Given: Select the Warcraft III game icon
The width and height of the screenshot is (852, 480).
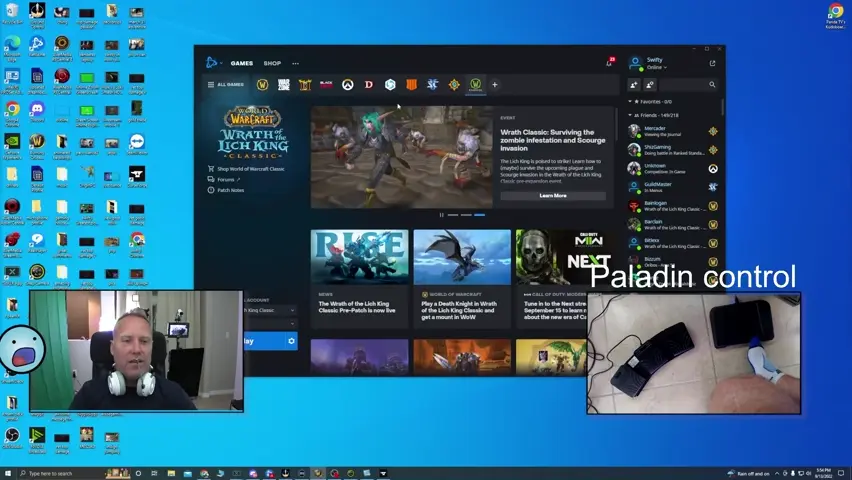Looking at the screenshot, I should pos(305,85).
